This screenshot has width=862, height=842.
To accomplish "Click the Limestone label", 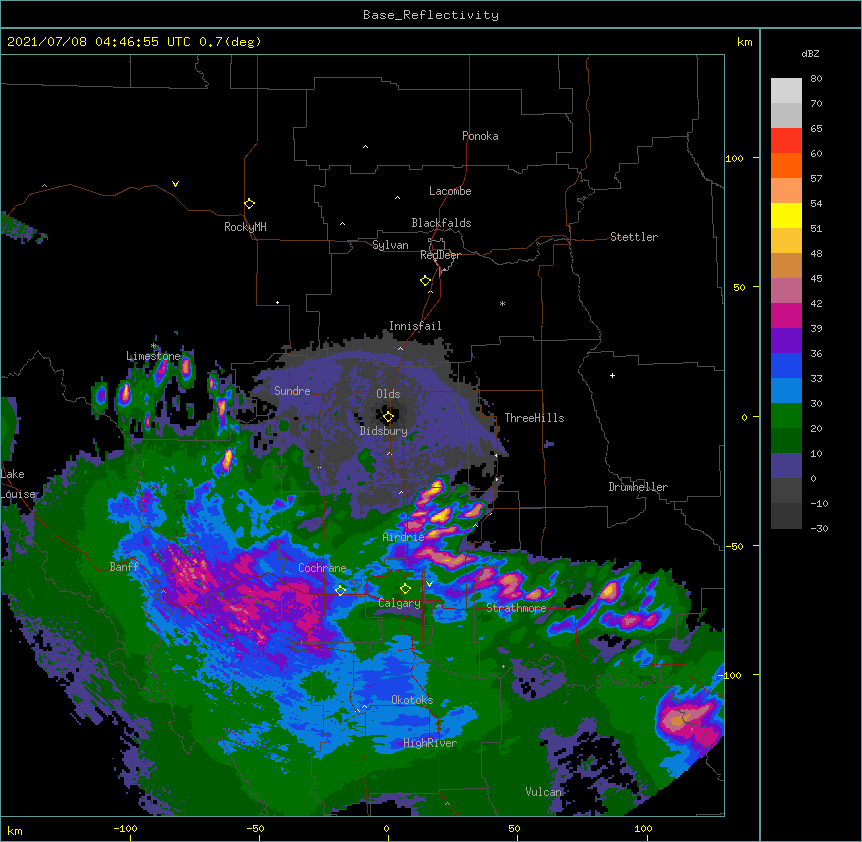I will tap(153, 356).
